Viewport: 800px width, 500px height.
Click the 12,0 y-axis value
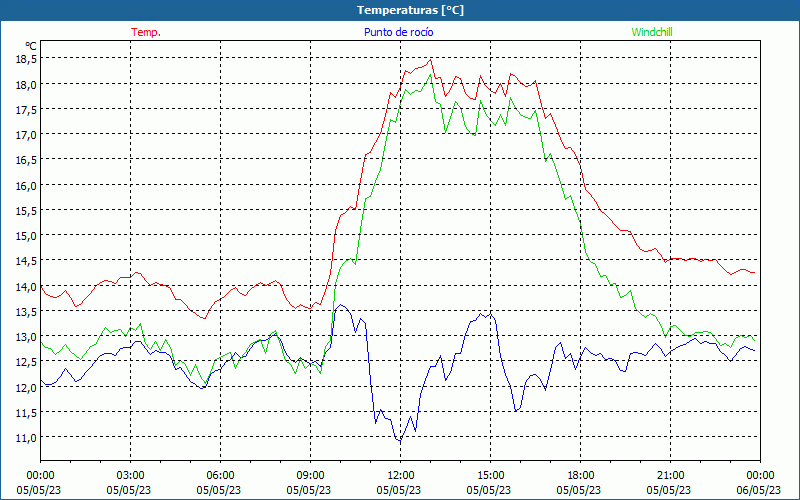coord(26,388)
